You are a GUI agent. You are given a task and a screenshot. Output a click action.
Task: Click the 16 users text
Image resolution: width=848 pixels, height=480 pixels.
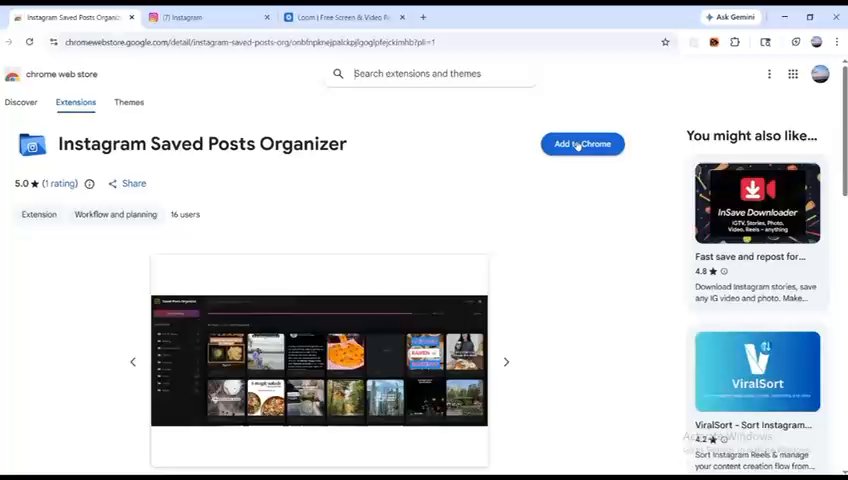185,215
